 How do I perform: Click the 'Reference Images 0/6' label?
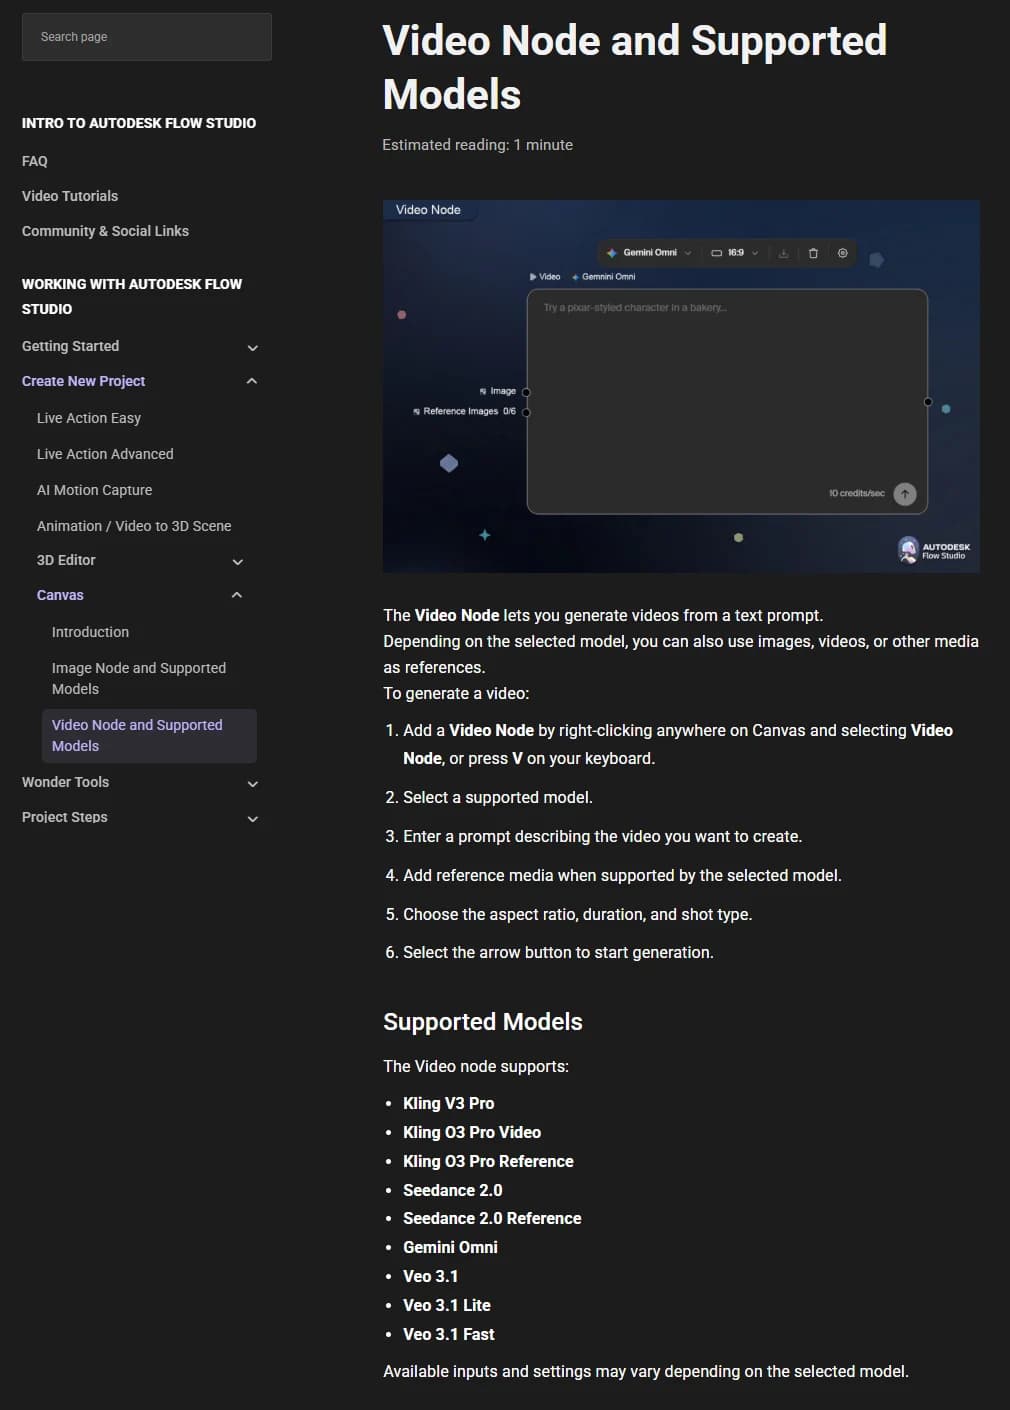pyautogui.click(x=464, y=411)
